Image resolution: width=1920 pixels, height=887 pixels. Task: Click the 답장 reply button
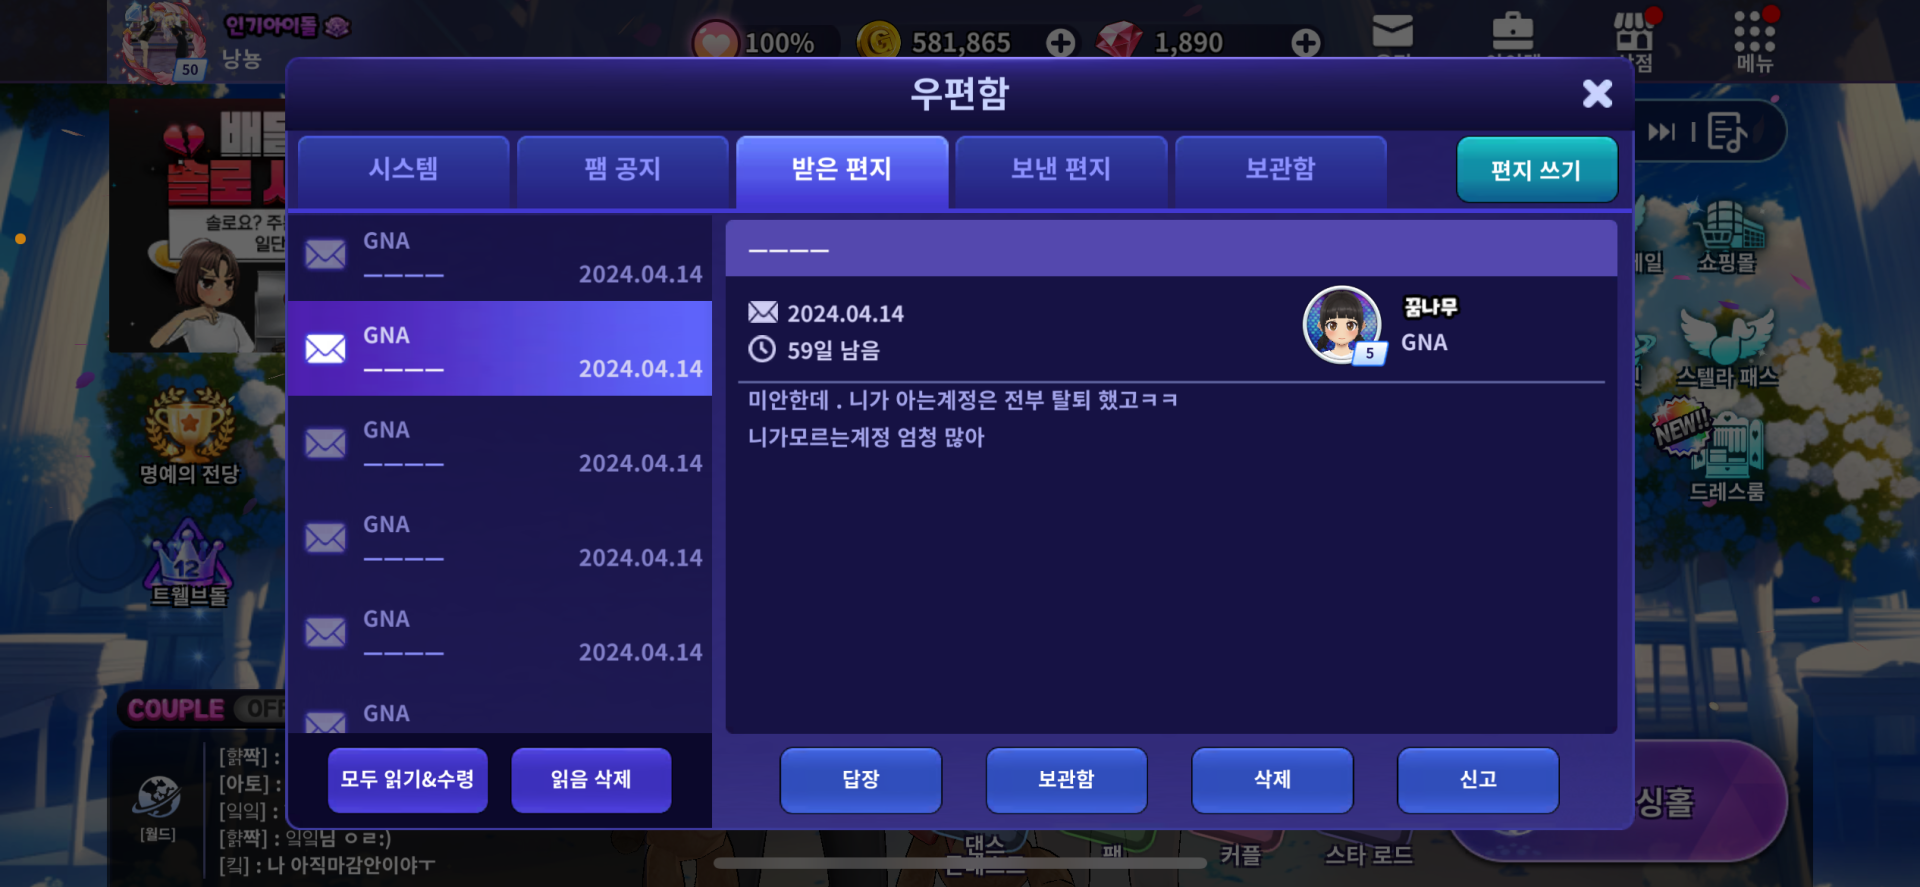[x=861, y=780]
